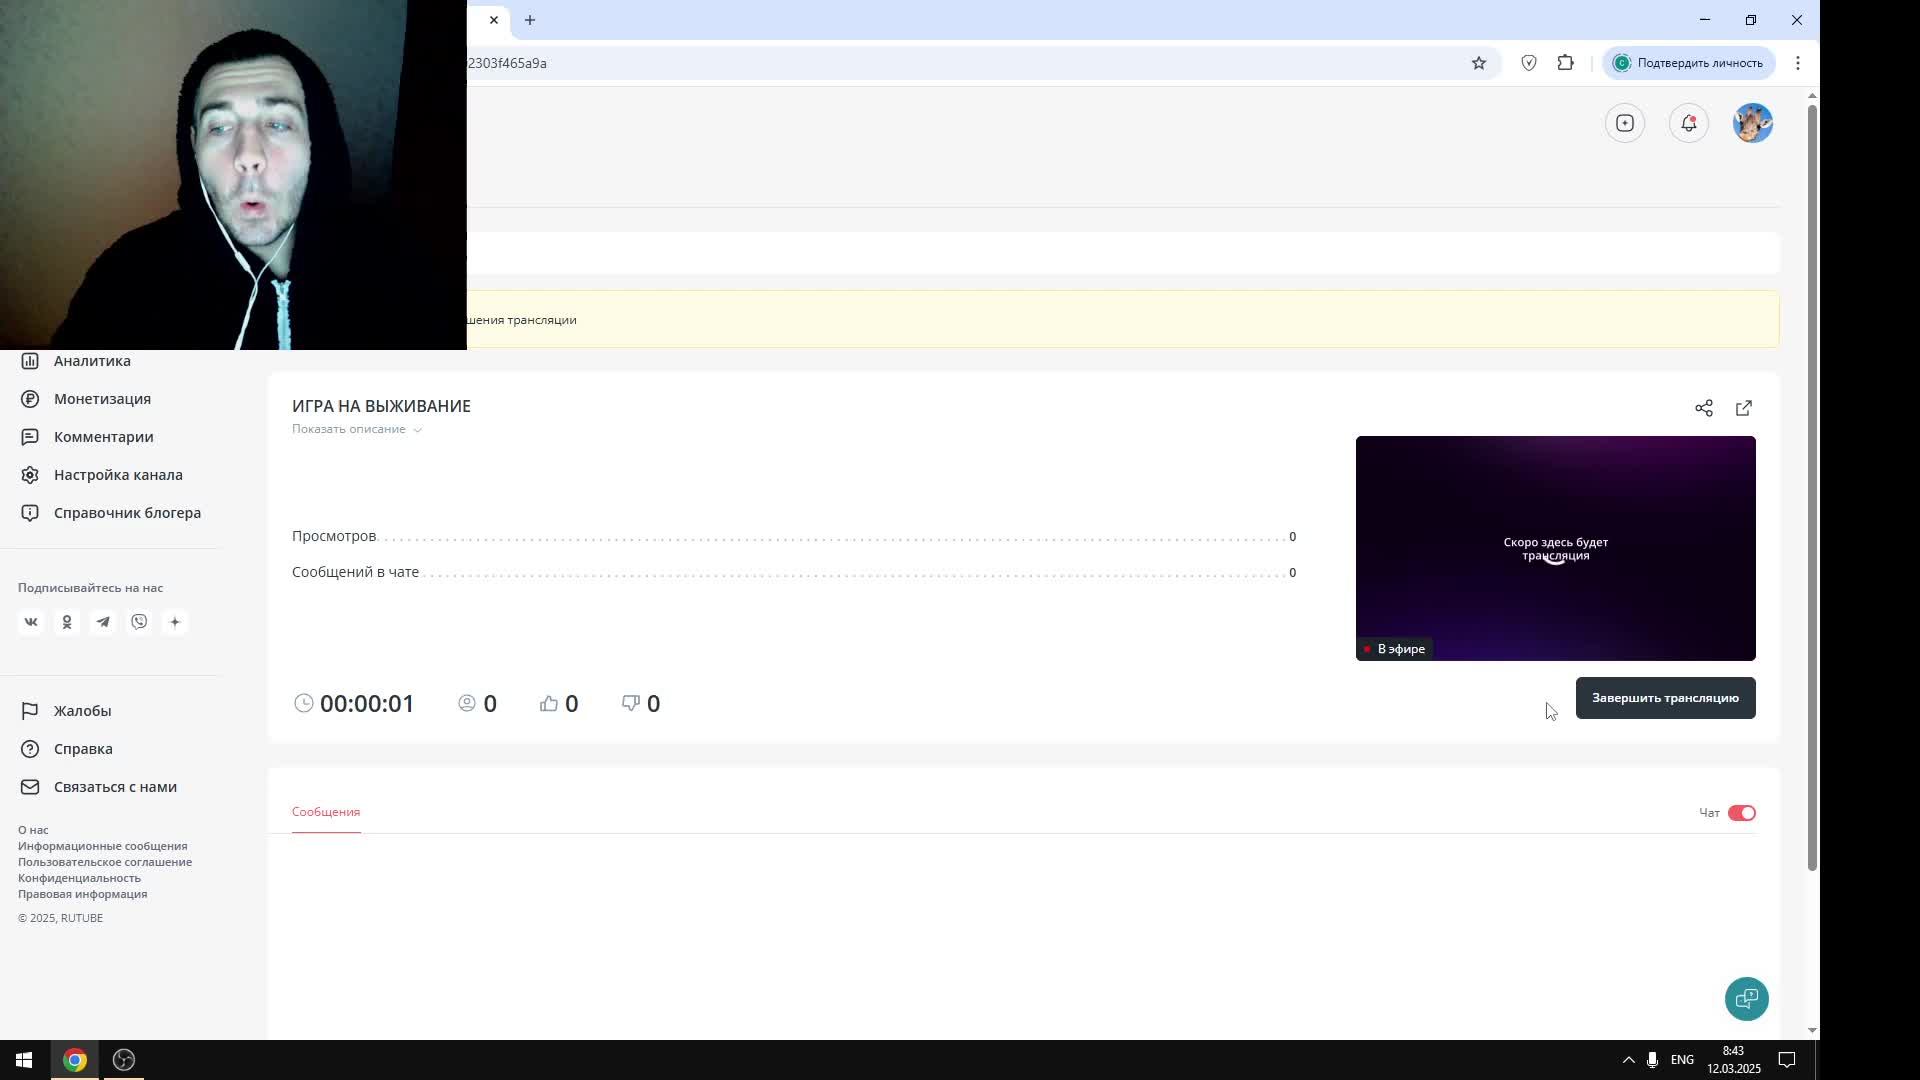Bookmark page with star icon
The image size is (1920, 1080).
pyautogui.click(x=1479, y=63)
